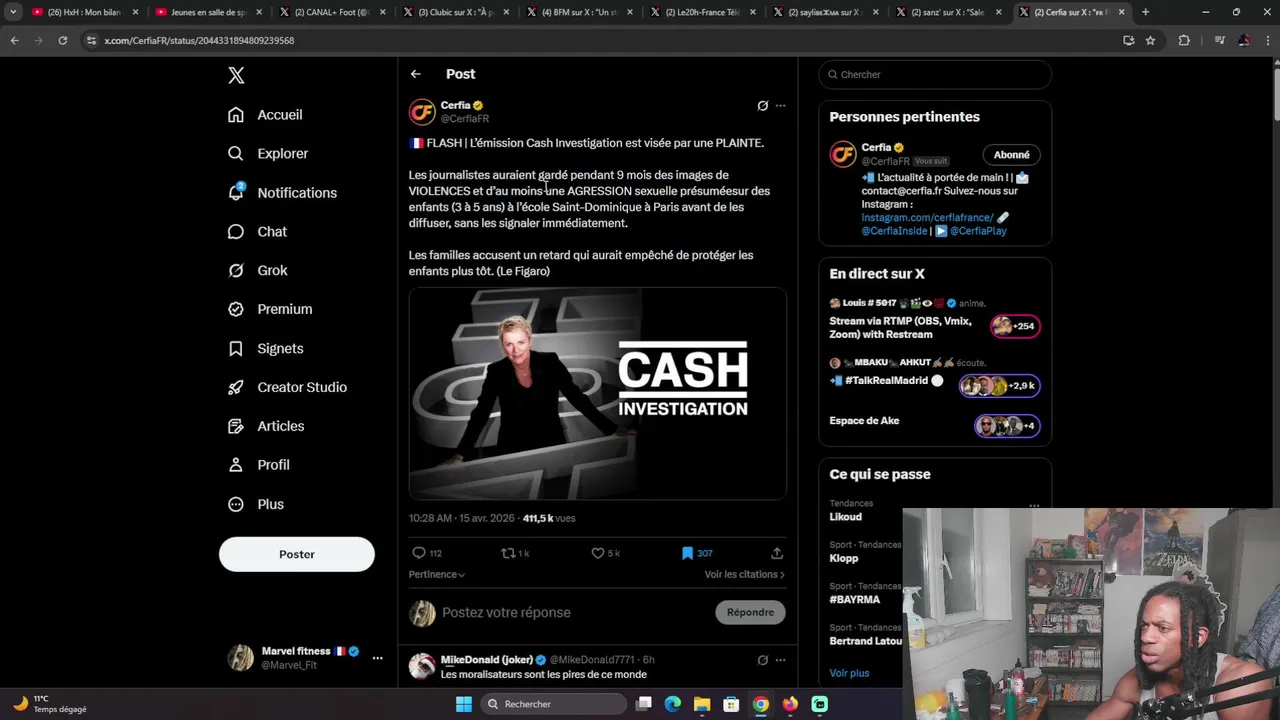The height and width of the screenshot is (720, 1280).
Task: Open the reply icon with 112 replies
Action: [x=427, y=553]
